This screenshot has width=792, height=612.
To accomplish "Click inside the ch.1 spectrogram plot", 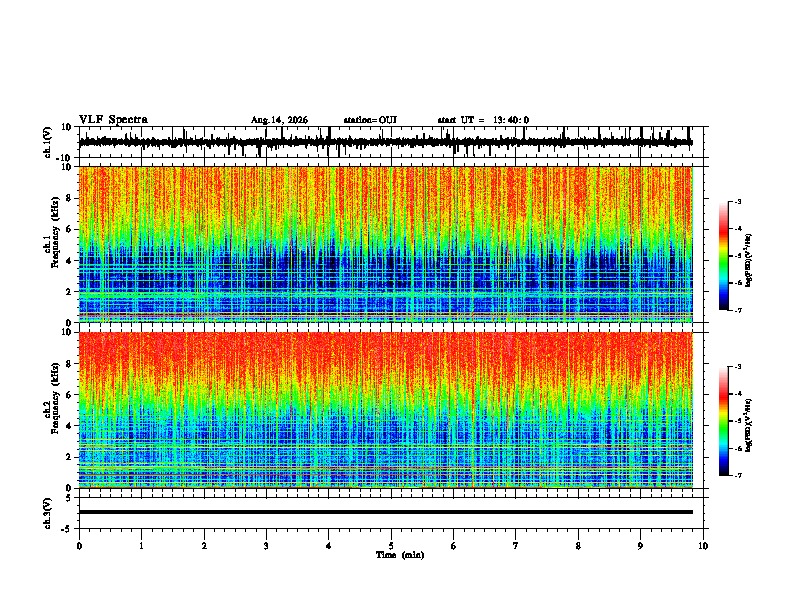I will [x=386, y=244].
